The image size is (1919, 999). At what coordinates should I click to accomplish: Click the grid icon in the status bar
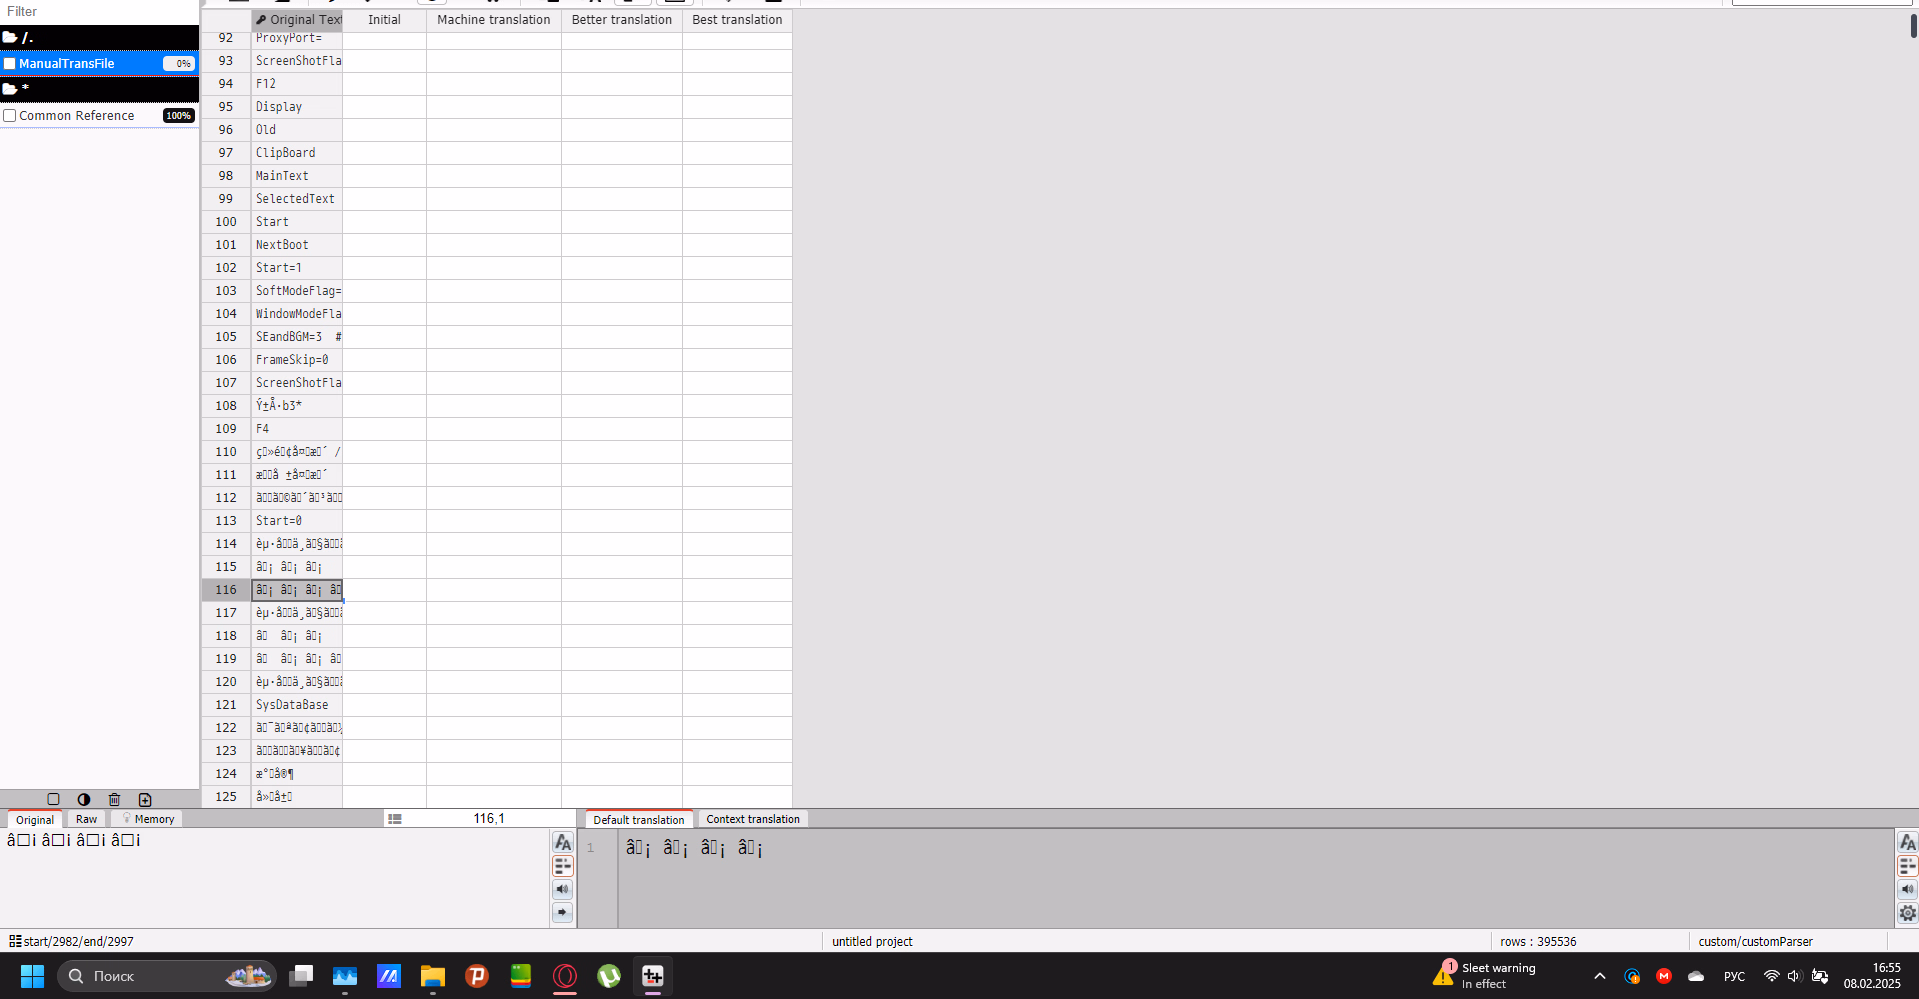tap(15, 941)
